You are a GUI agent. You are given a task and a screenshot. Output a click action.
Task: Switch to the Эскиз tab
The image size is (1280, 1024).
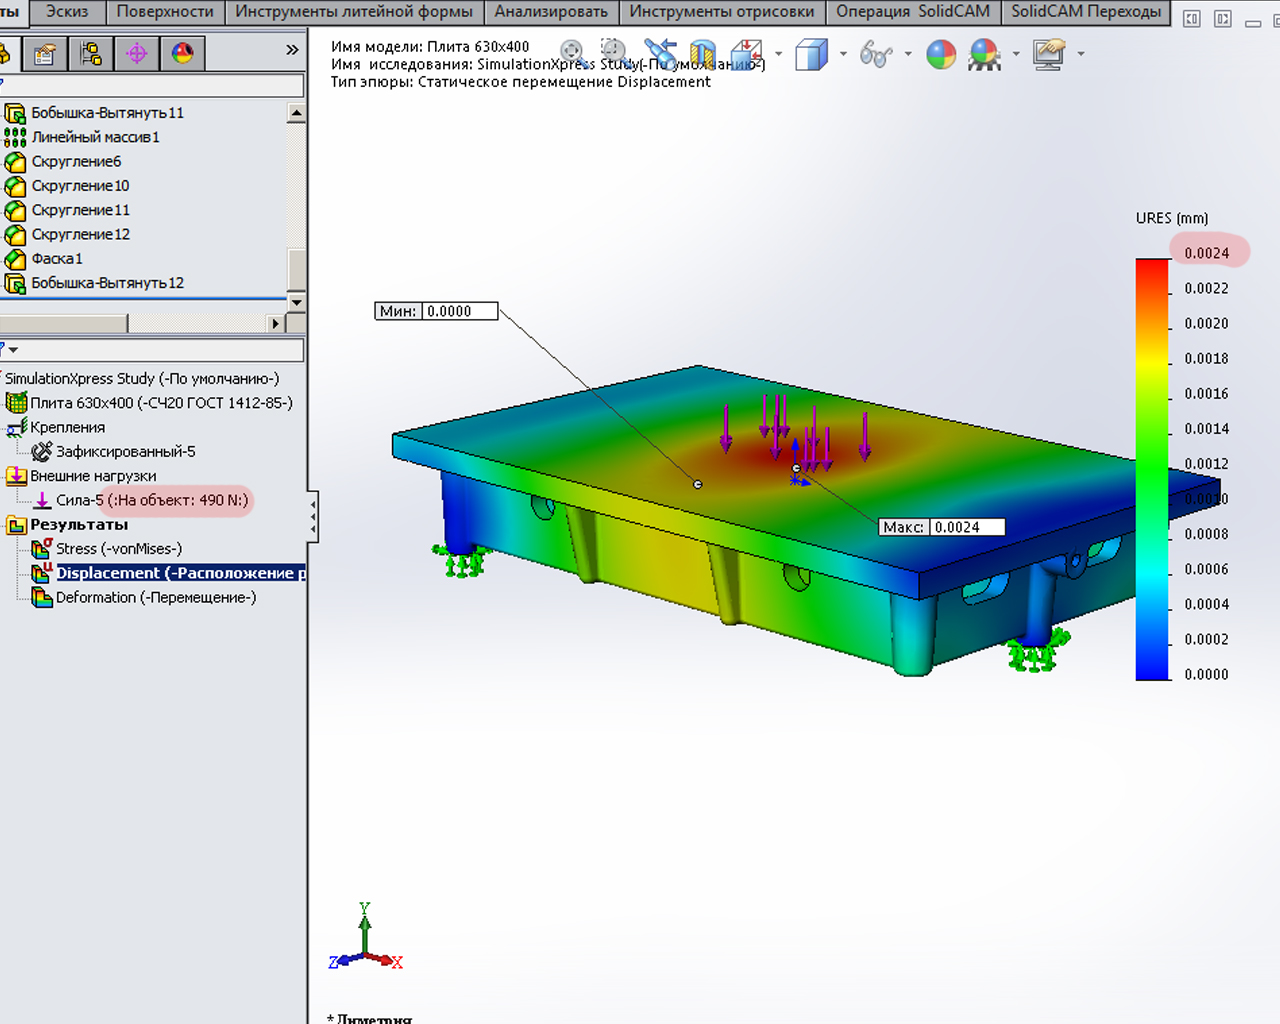[x=66, y=12]
